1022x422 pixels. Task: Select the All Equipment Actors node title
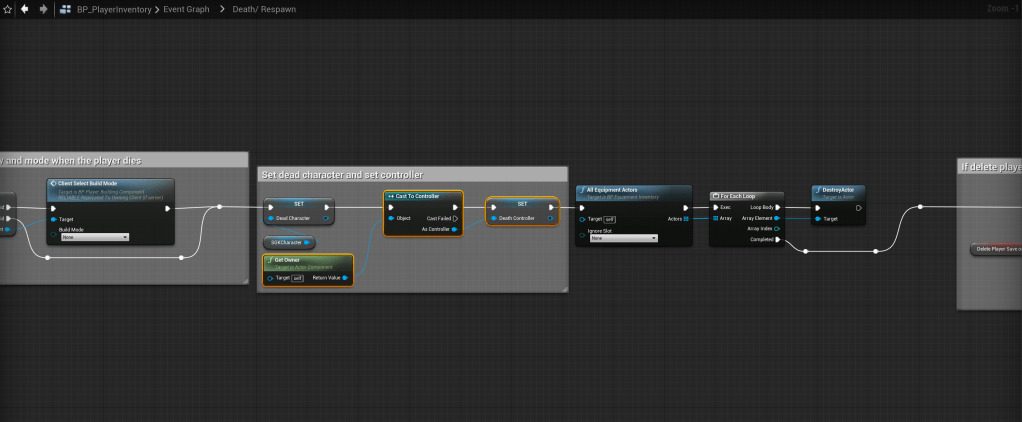coord(611,190)
